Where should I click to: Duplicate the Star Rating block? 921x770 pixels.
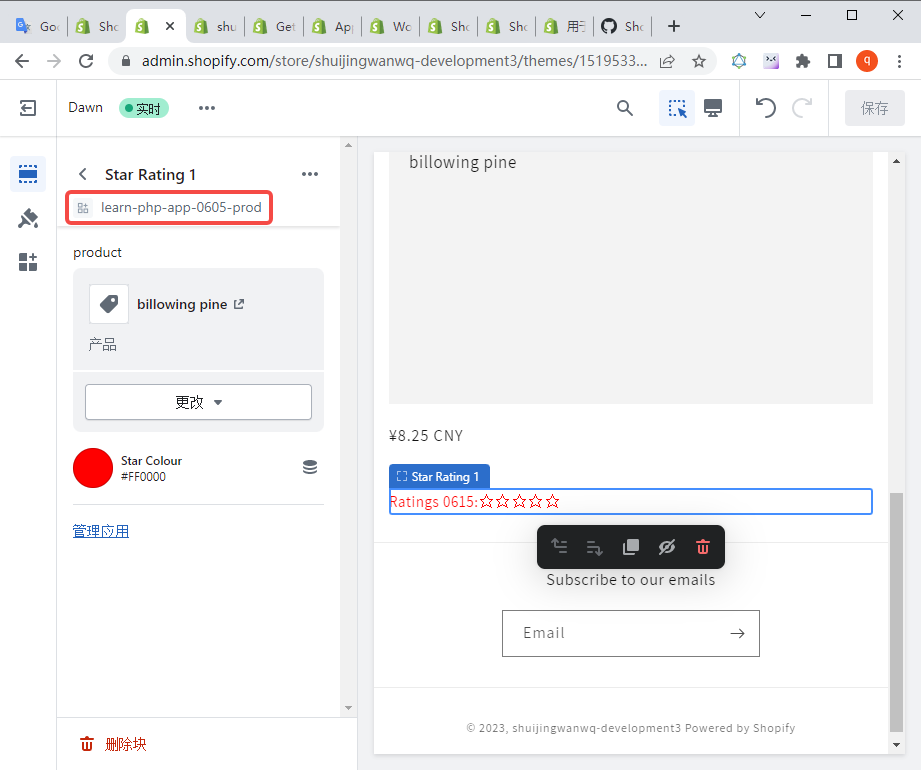tap(631, 547)
